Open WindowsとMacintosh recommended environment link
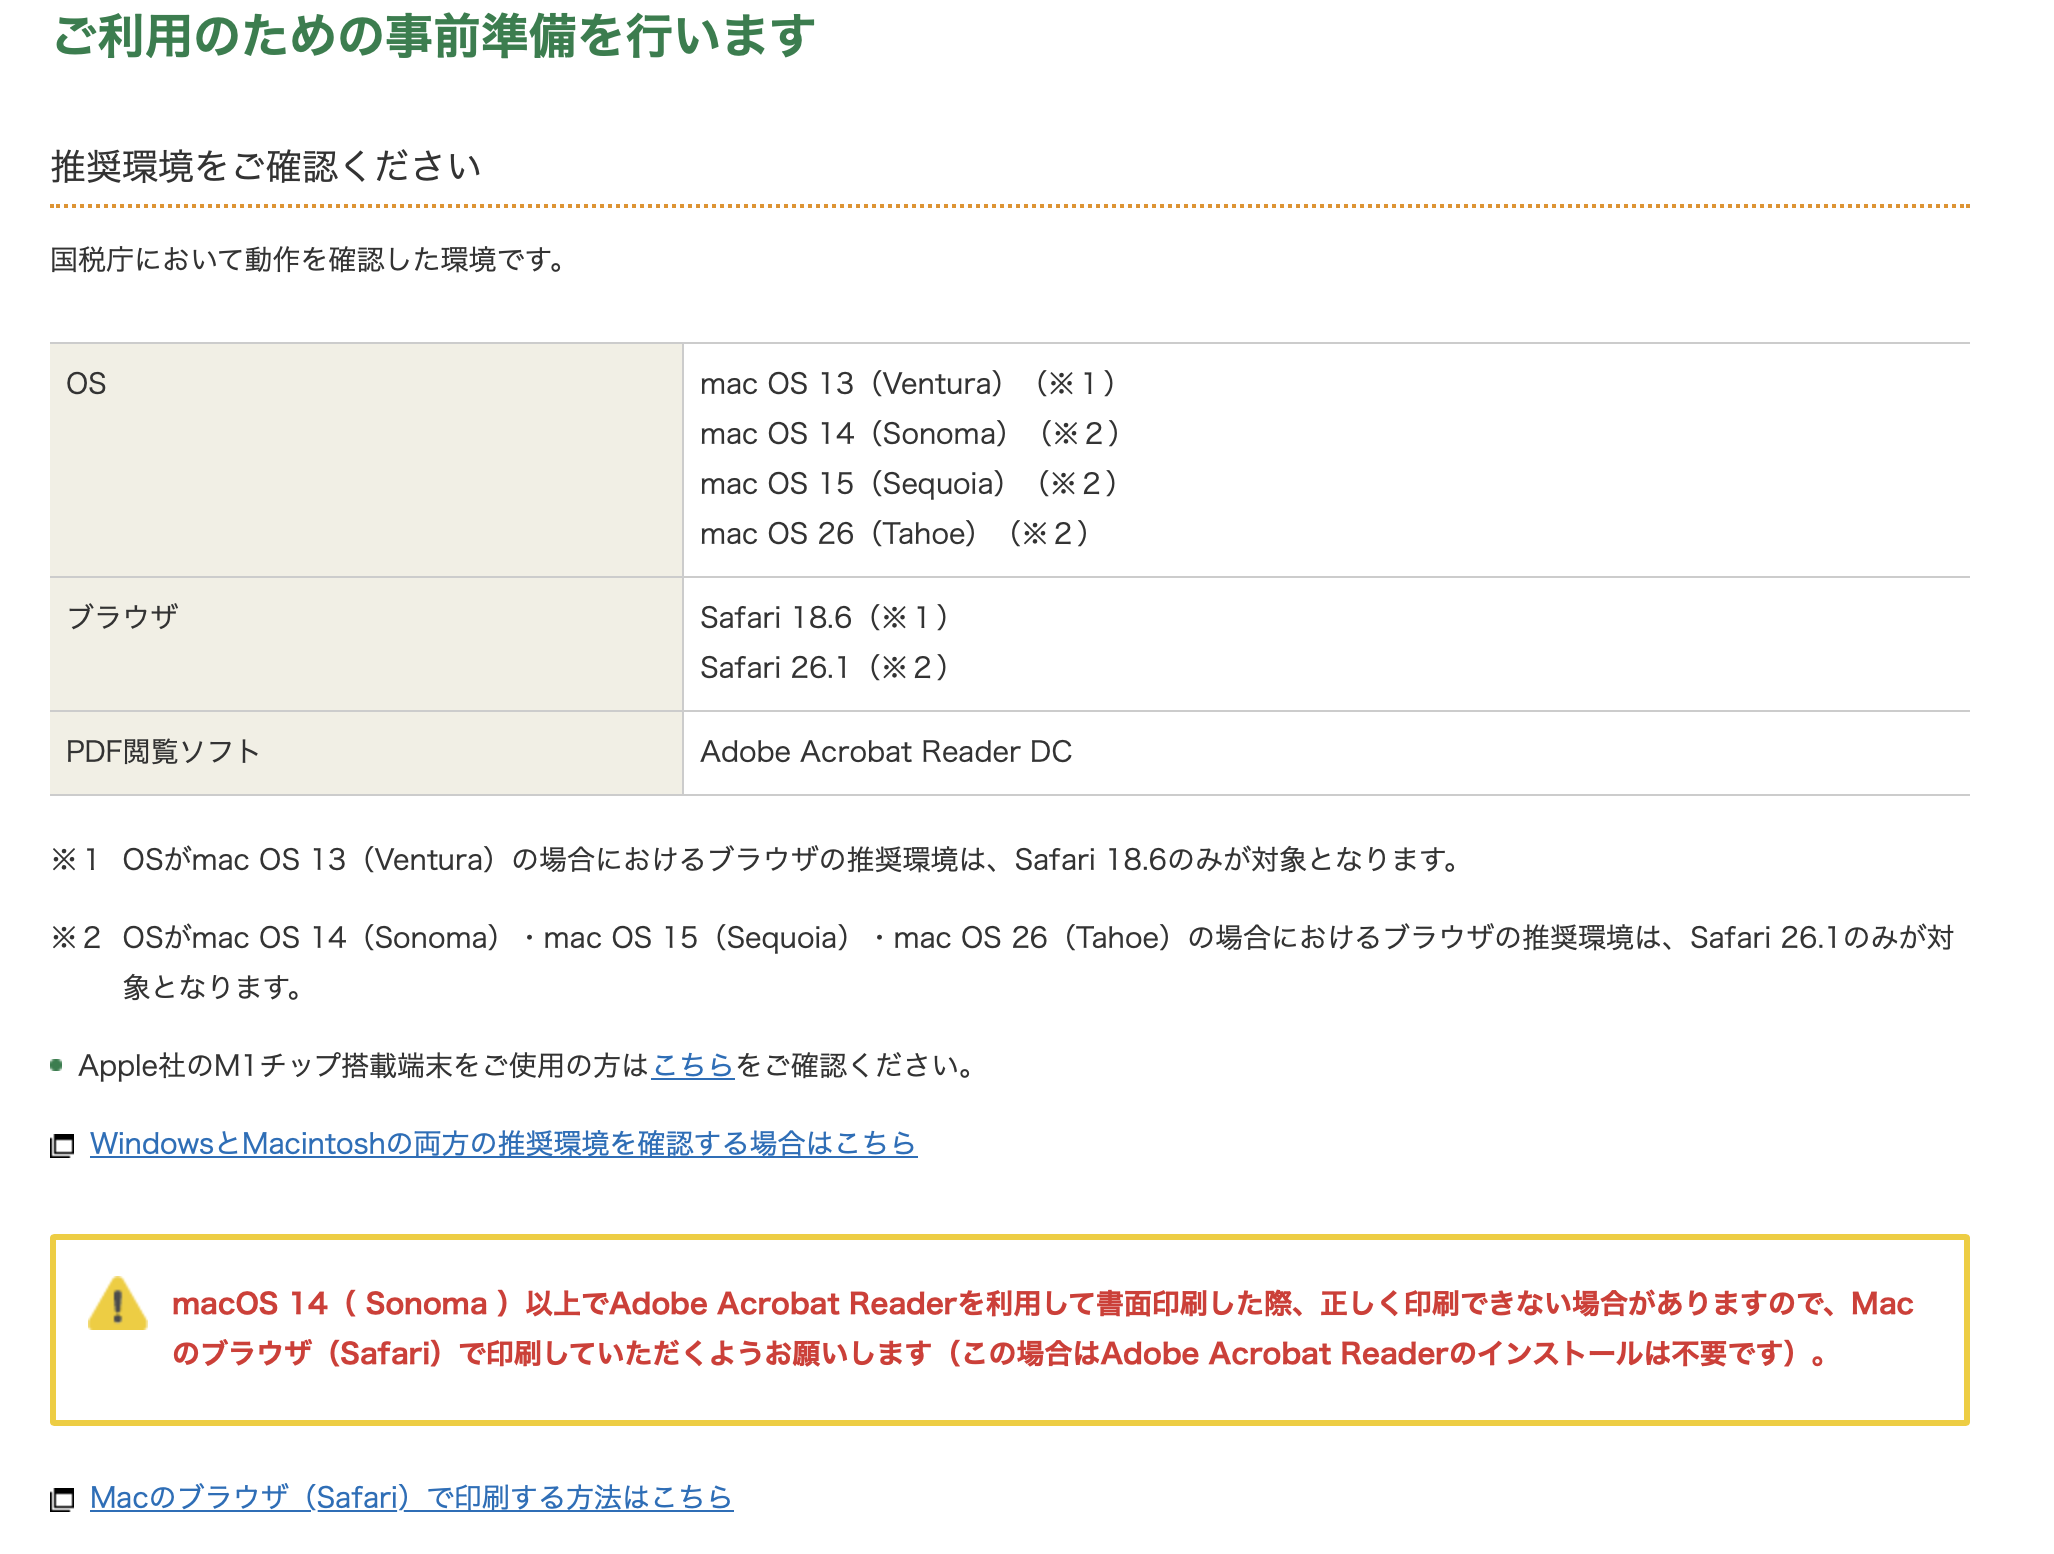Viewport: 2054px width, 1554px height. pos(503,1143)
